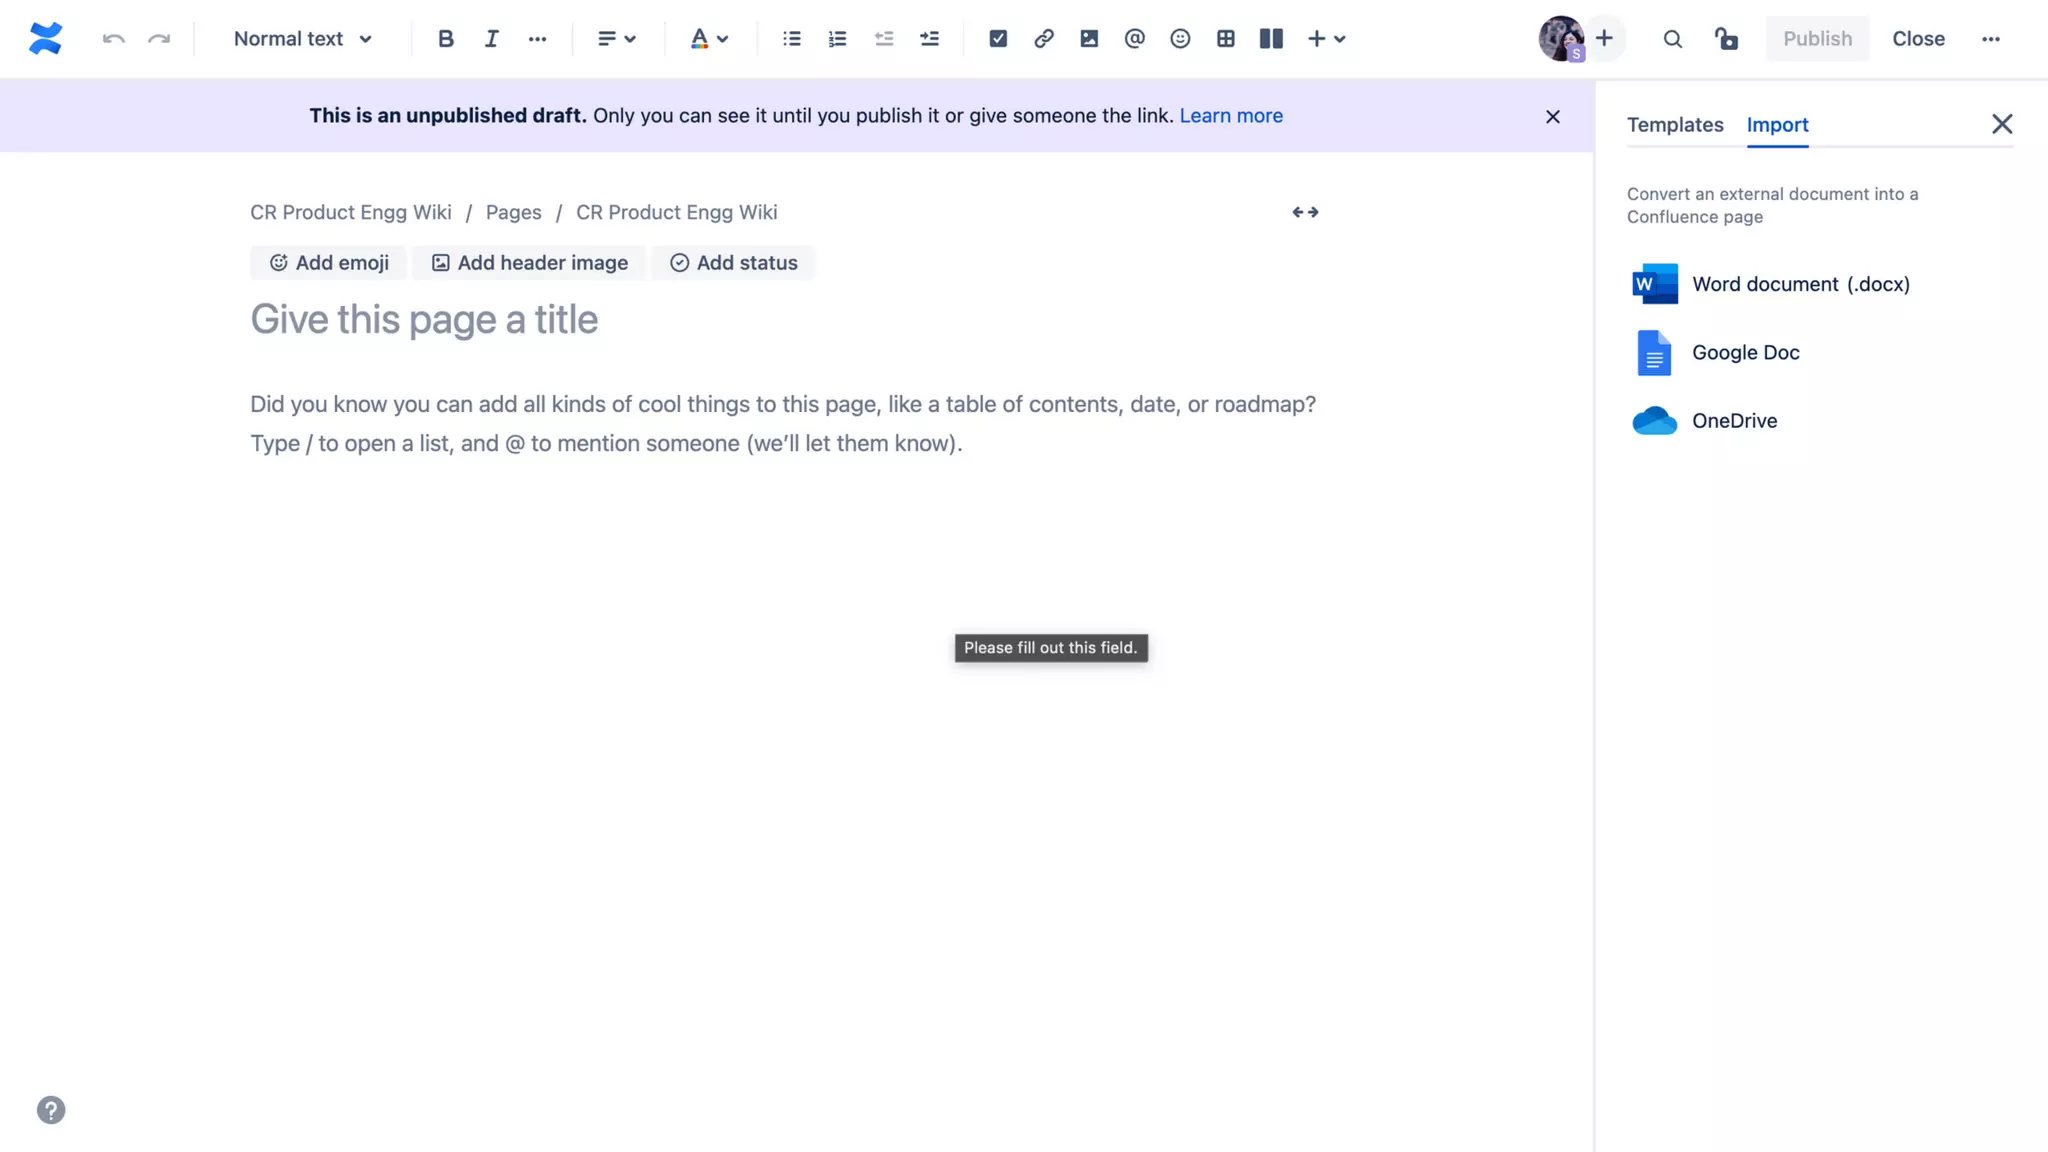
Task: Insert a bullet list
Action: [791, 39]
